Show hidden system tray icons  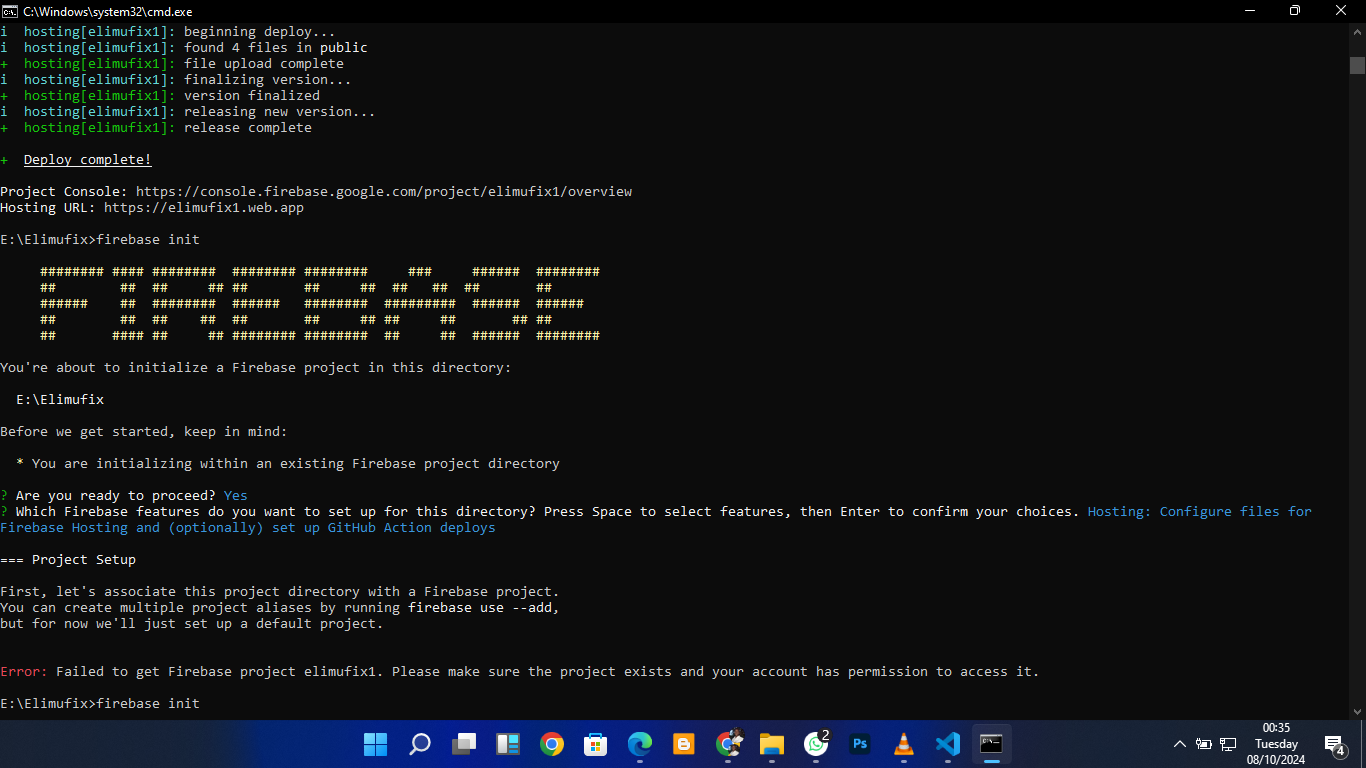coord(1180,744)
